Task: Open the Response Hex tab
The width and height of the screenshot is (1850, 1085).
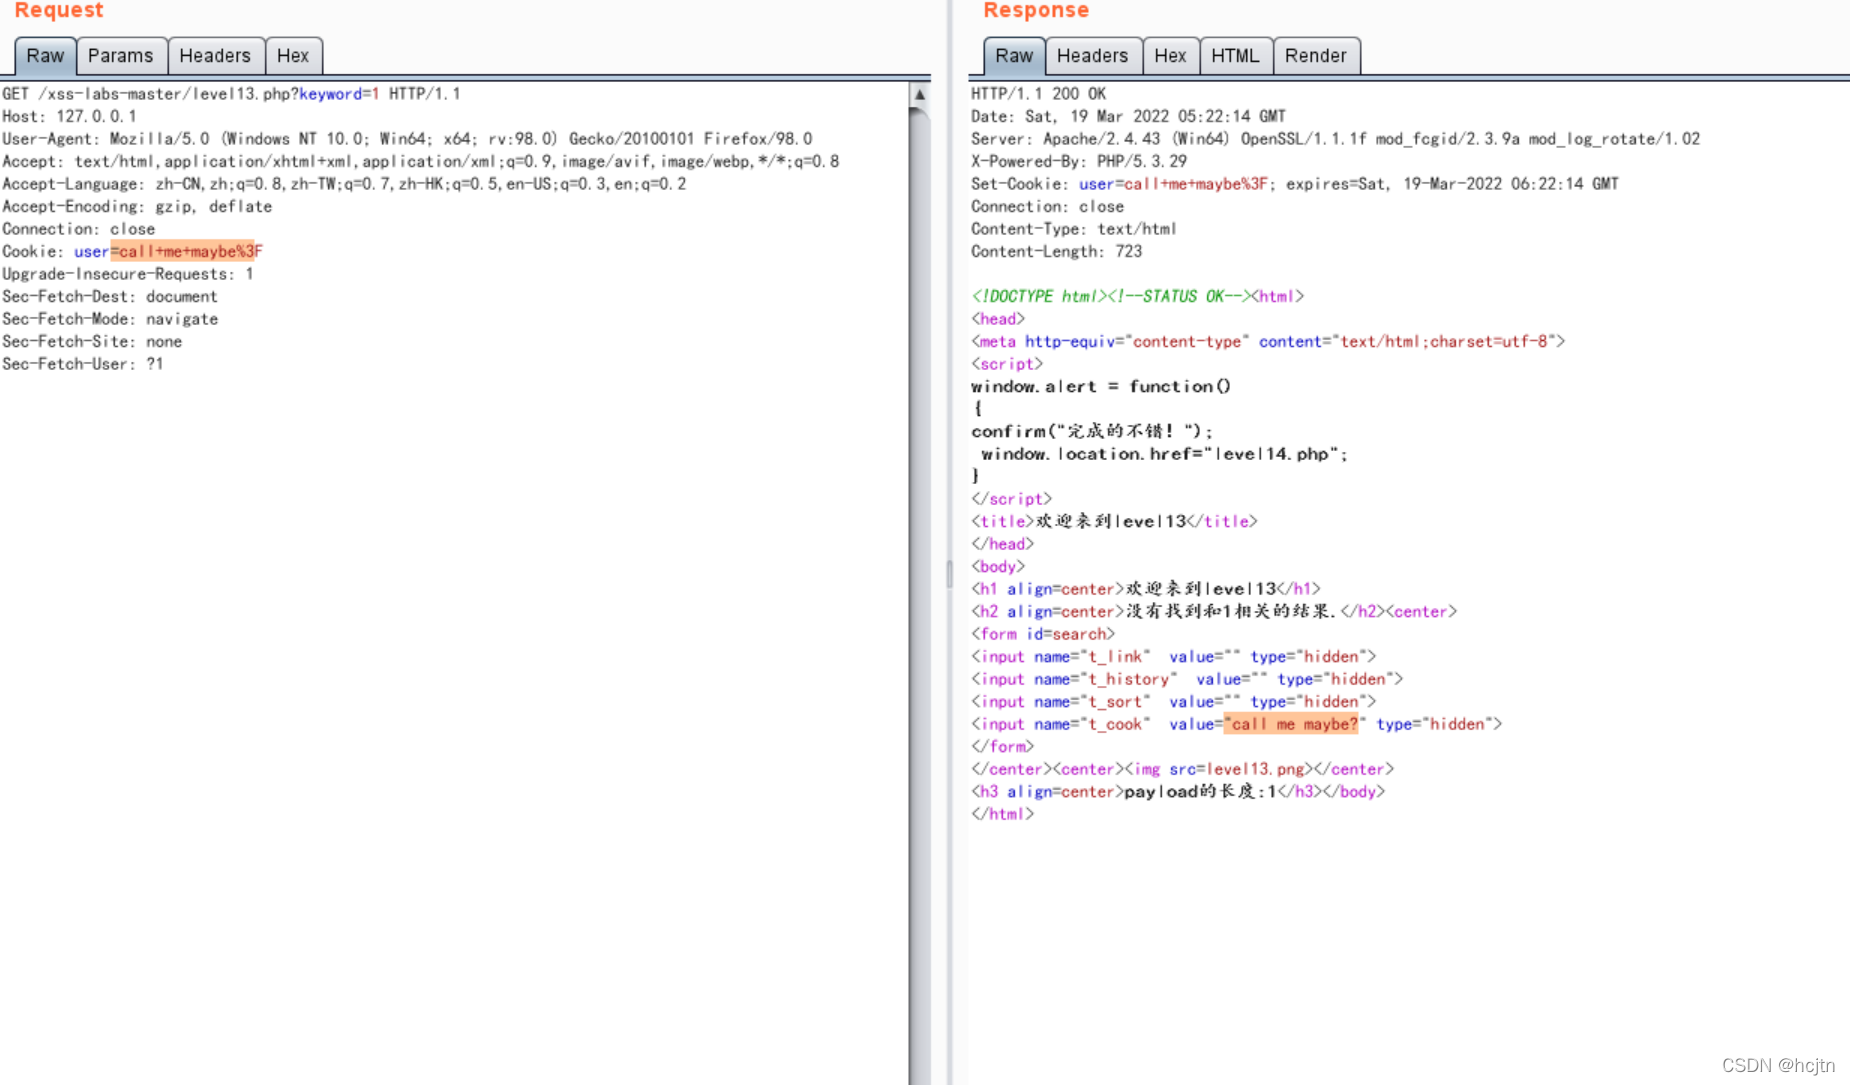Action: click(1170, 56)
